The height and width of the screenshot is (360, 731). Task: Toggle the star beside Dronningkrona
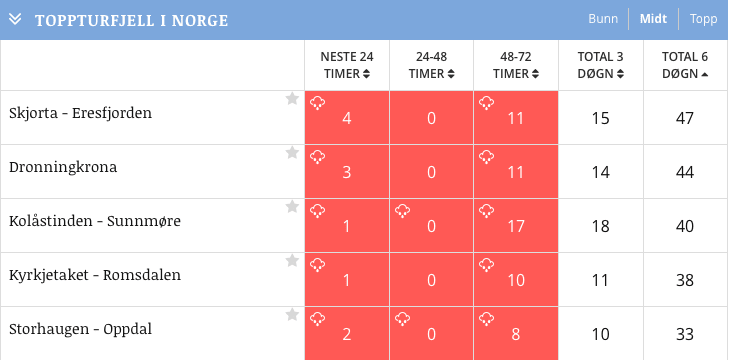point(292,152)
